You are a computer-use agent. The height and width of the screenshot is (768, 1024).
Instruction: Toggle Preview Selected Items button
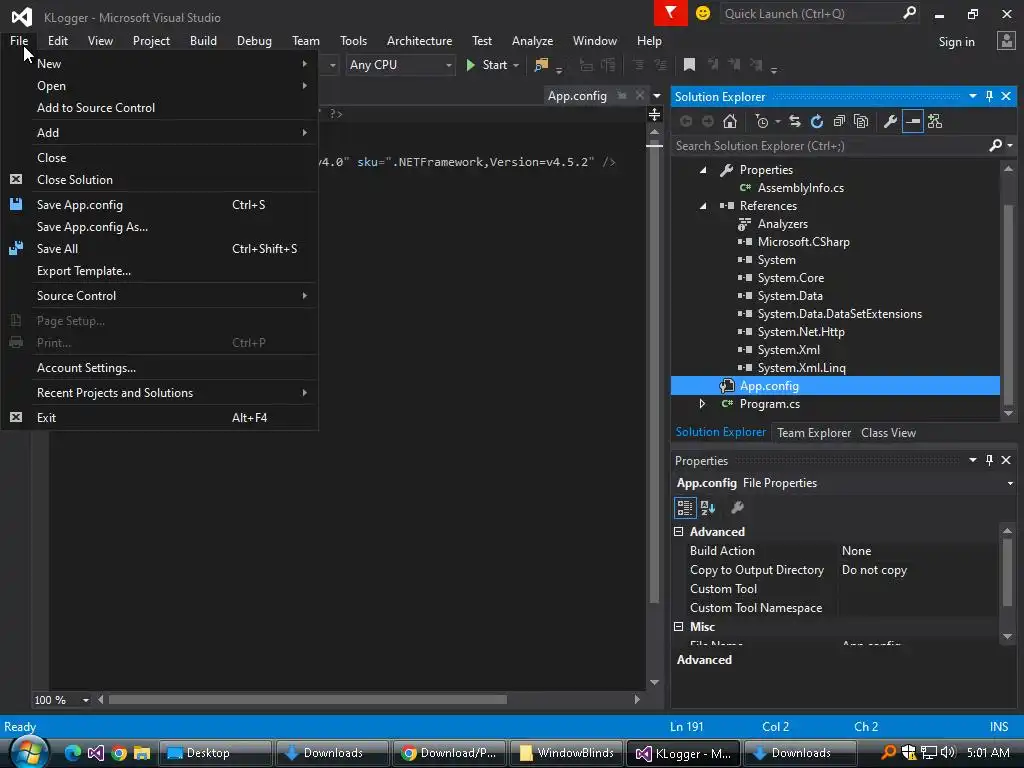pos(912,121)
